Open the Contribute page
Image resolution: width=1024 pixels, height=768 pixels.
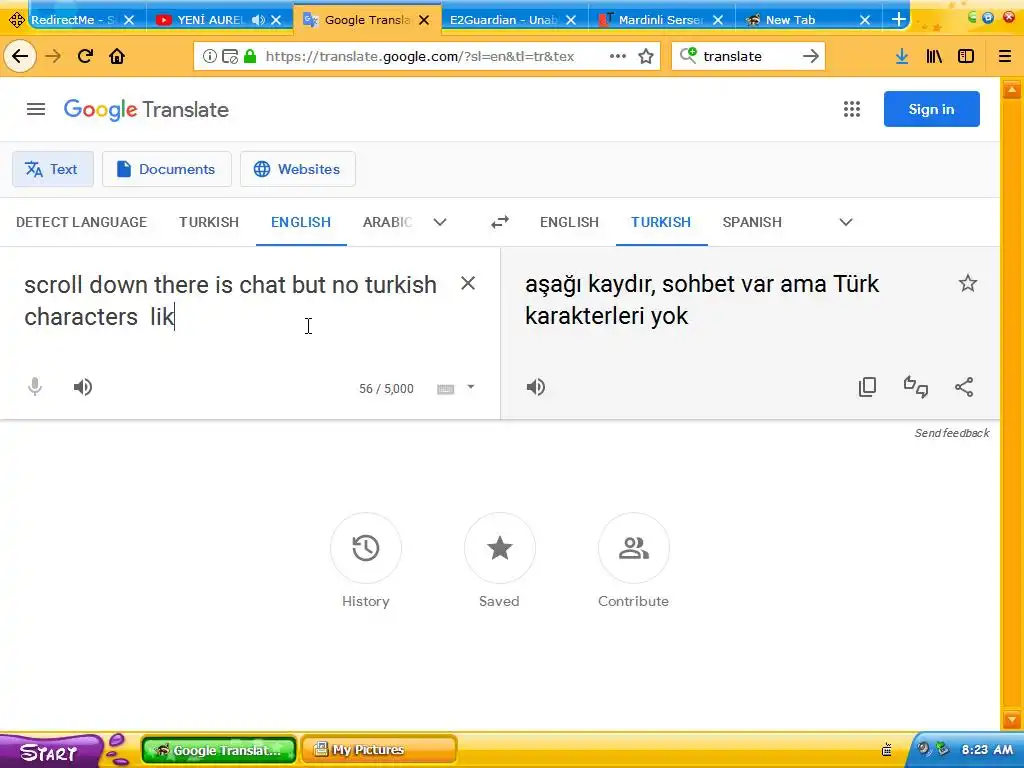click(x=633, y=548)
